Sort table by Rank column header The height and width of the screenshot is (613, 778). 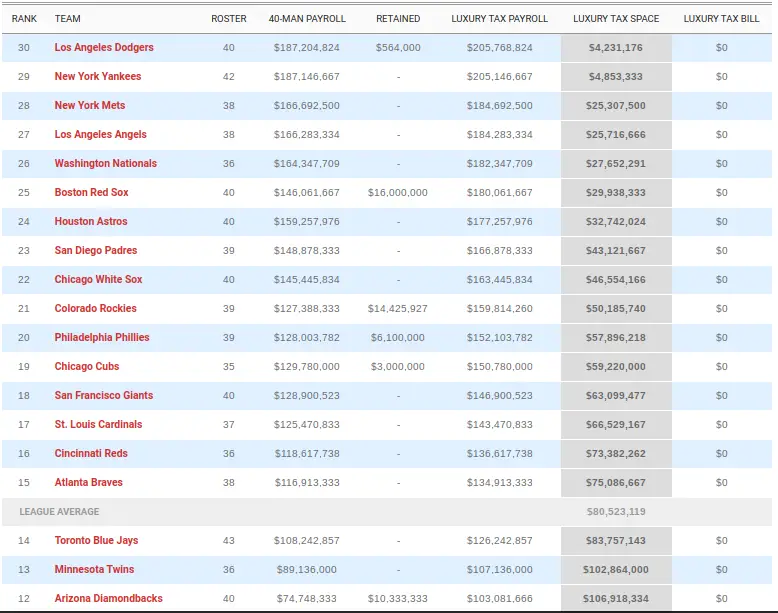tap(24, 19)
